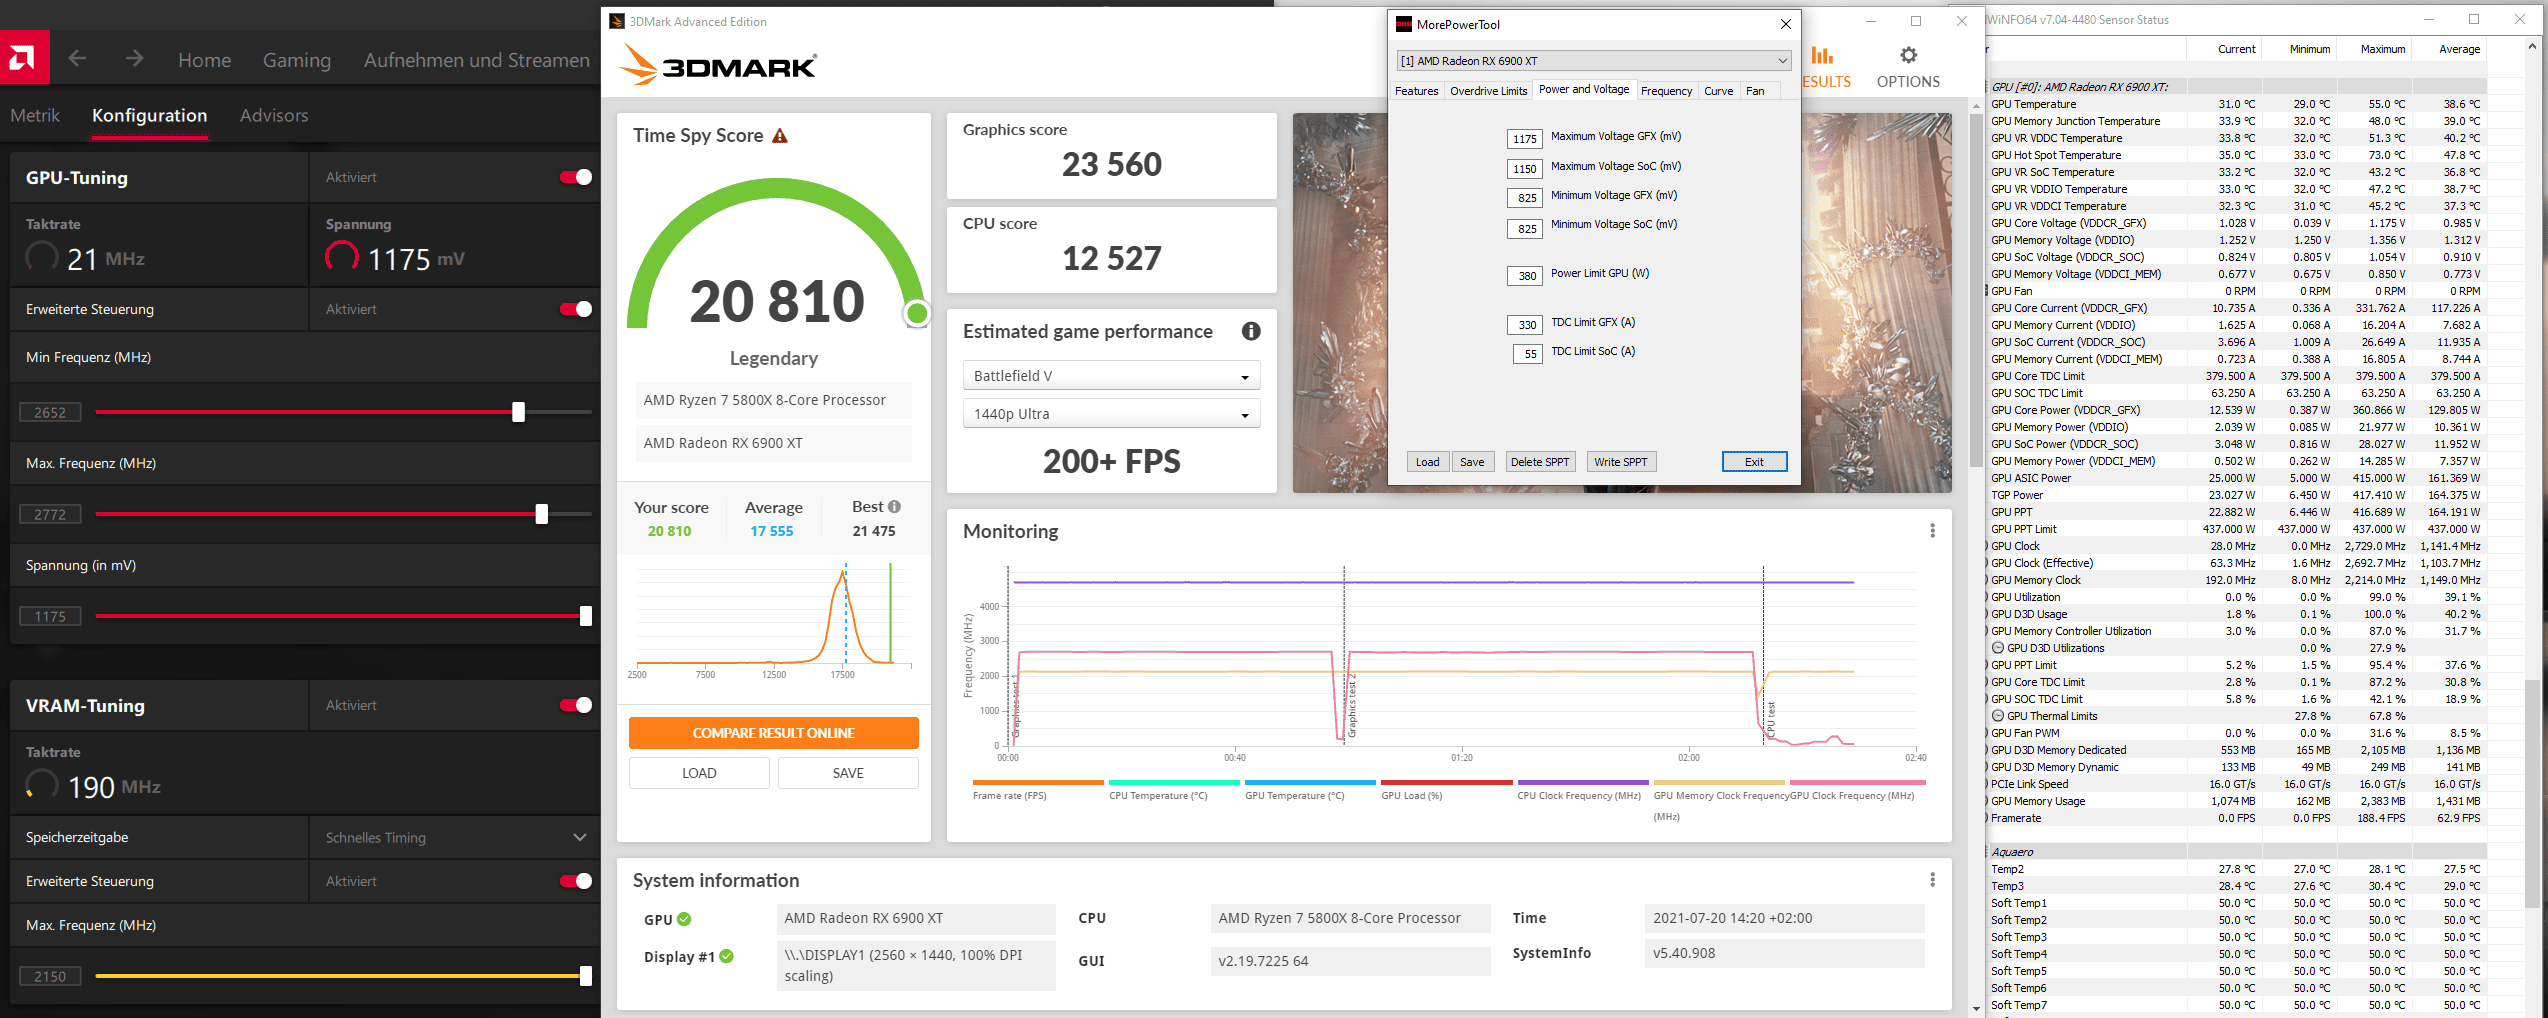This screenshot has width=2548, height=1018.
Task: Open the Estimated game performance info icon
Action: pyautogui.click(x=1251, y=331)
